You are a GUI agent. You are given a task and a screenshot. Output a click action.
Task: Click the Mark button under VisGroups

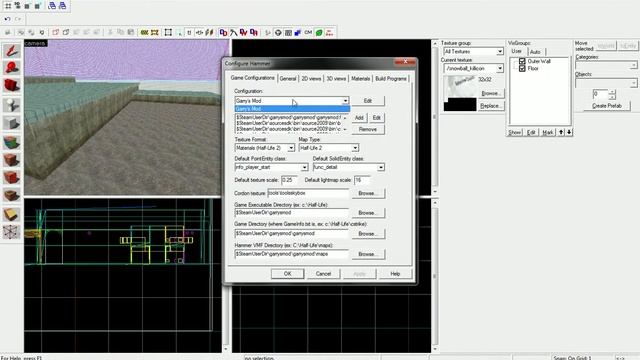547,132
